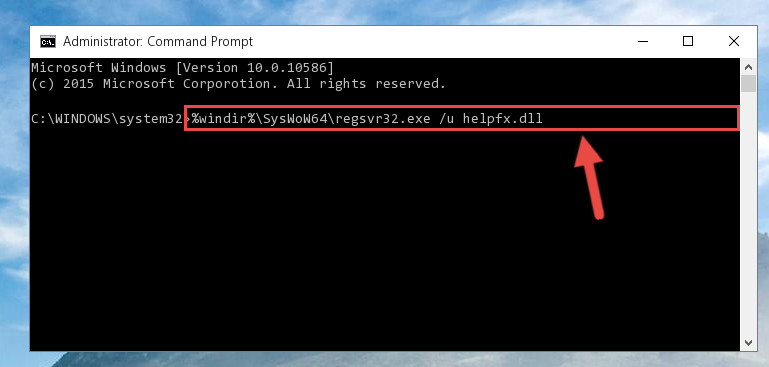
Task: Click the title text Administrator: Command Prompt
Action: 158,42
